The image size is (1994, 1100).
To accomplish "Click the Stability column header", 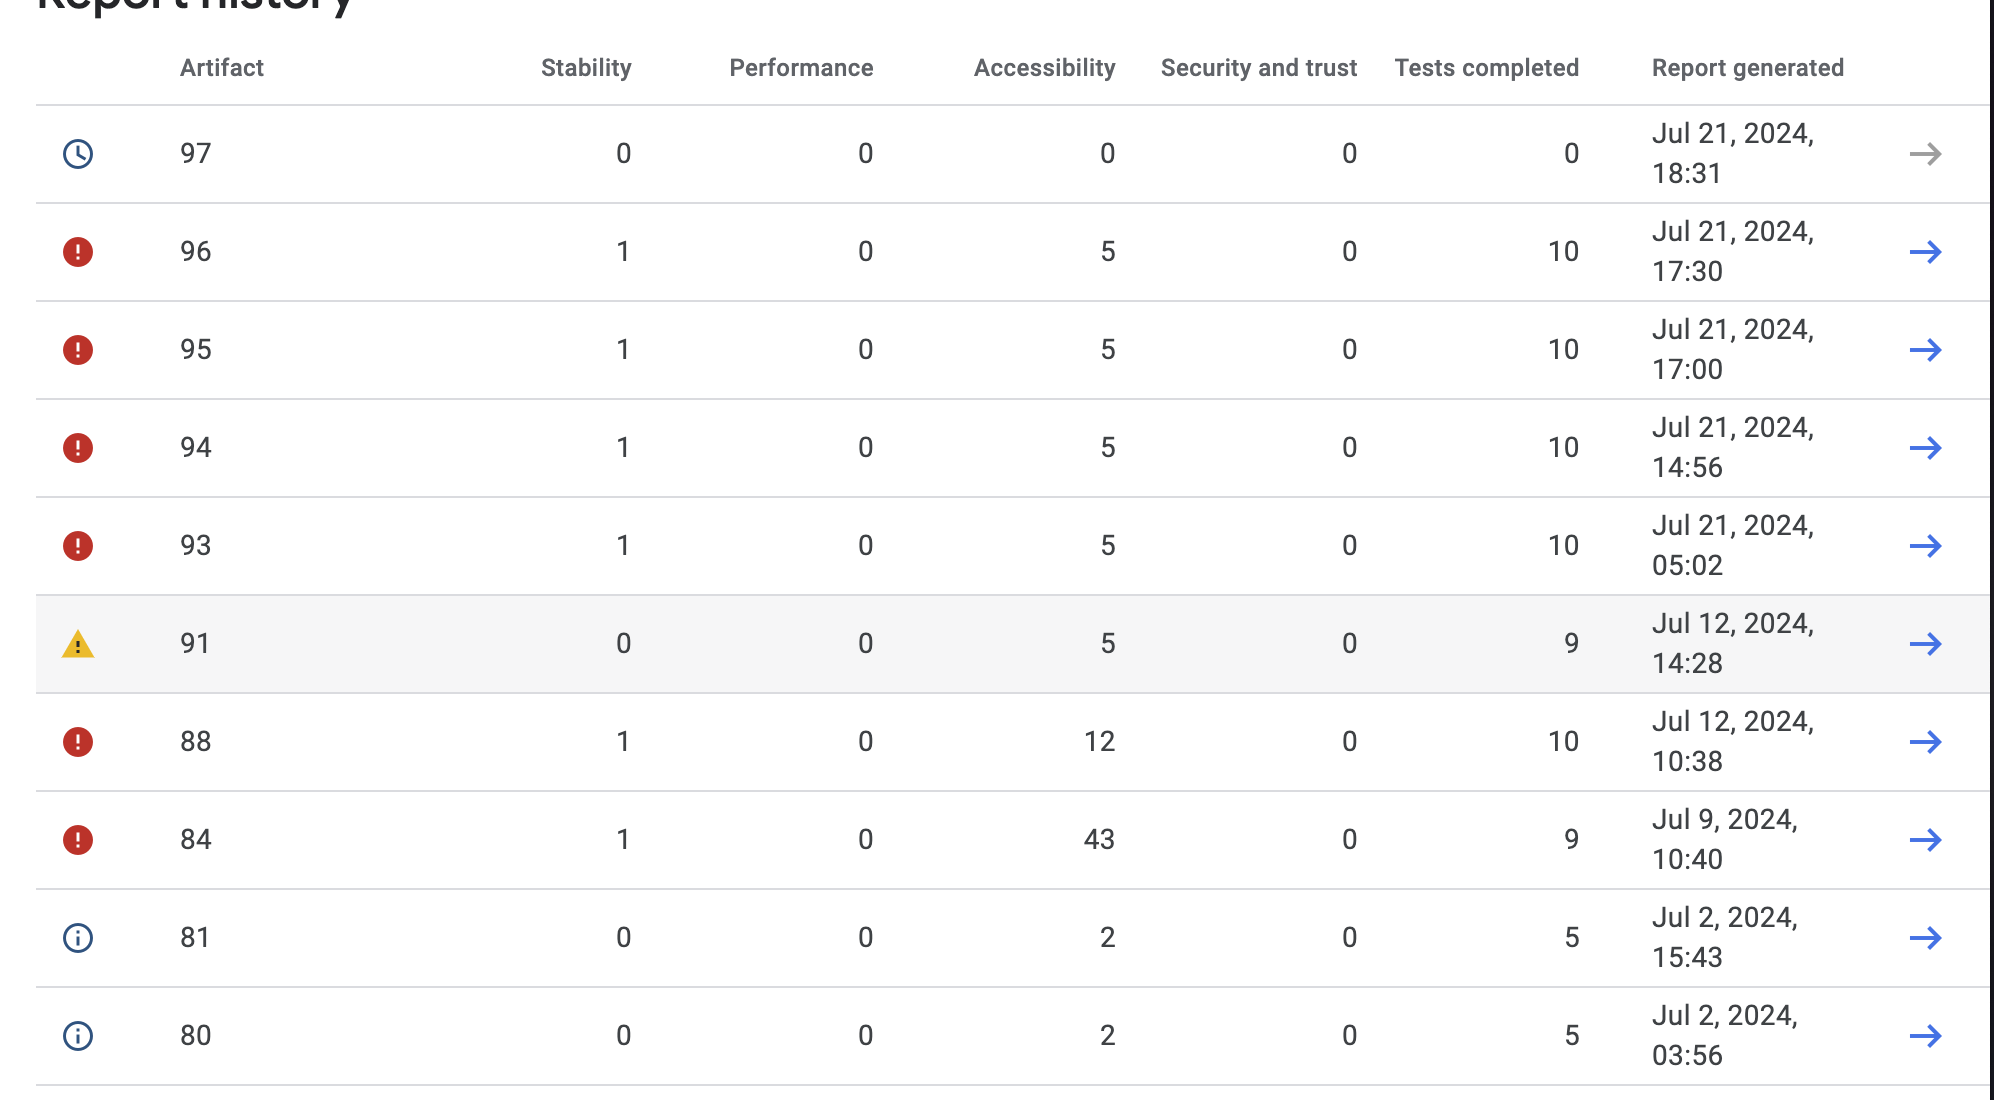I will click(586, 68).
